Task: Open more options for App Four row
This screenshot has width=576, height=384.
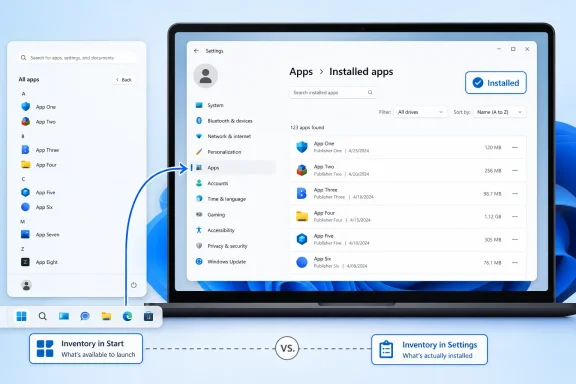Action: point(515,216)
